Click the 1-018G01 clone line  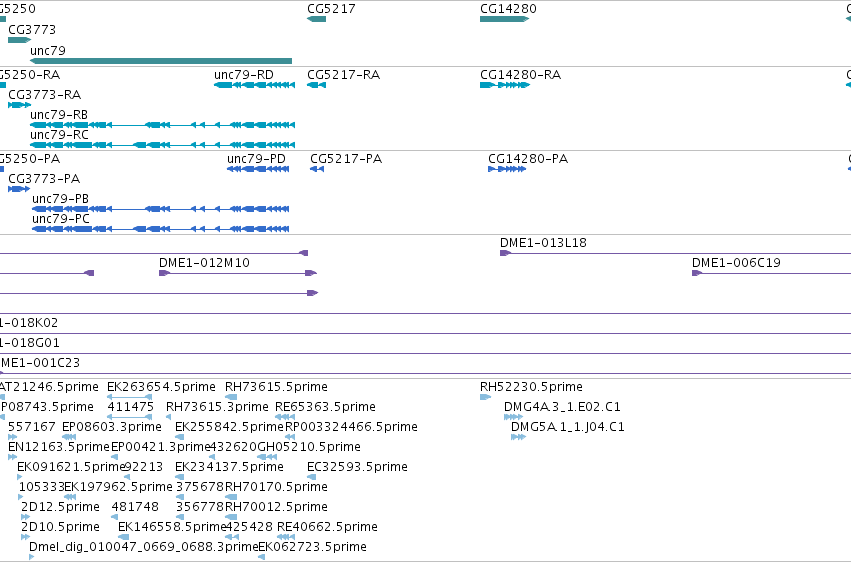(426, 353)
